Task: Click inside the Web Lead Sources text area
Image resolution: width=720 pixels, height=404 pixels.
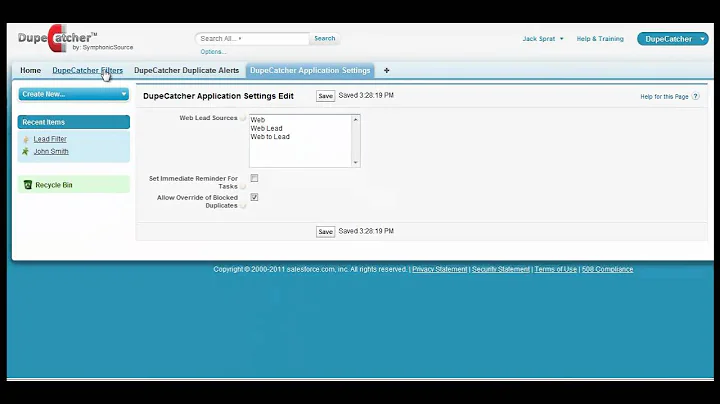Action: click(304, 141)
